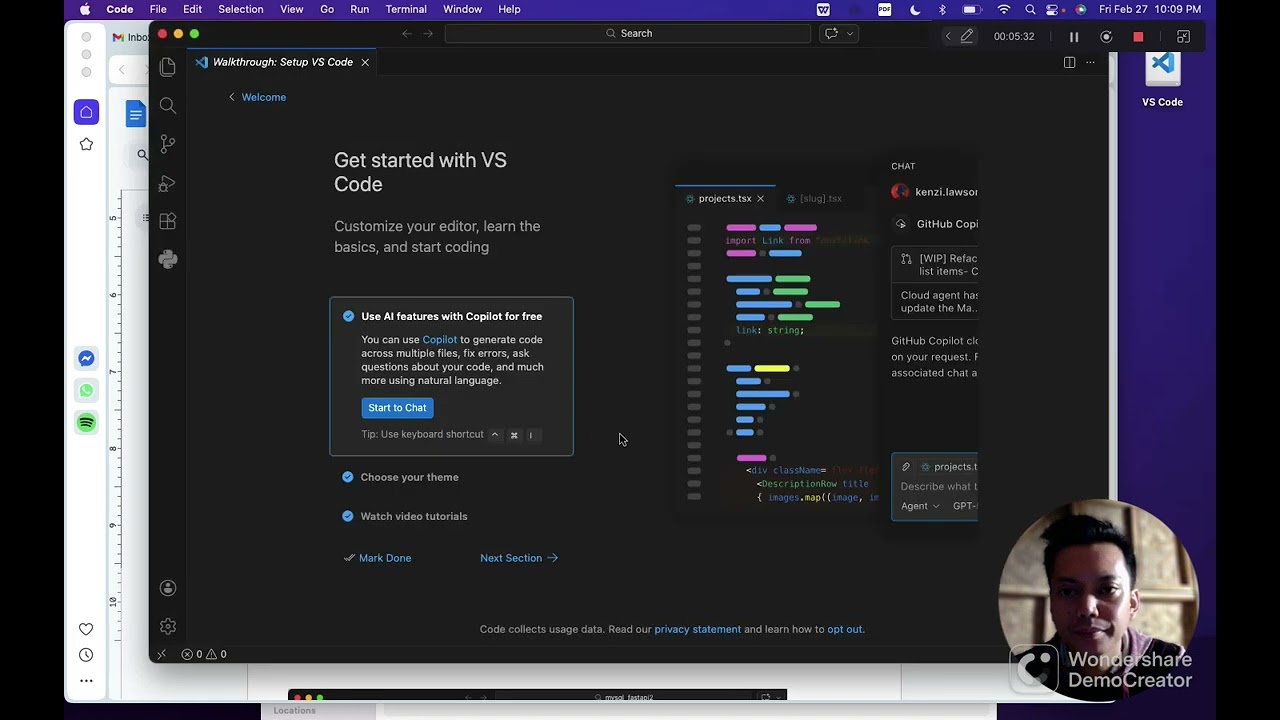The height and width of the screenshot is (720, 1280).
Task: Open the Agent mode dropdown in chat preview
Action: 920,506
